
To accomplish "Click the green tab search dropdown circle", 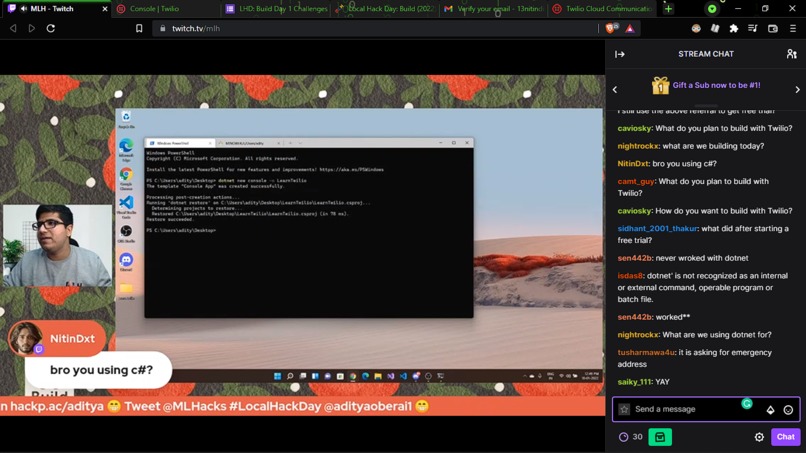I will (712, 9).
